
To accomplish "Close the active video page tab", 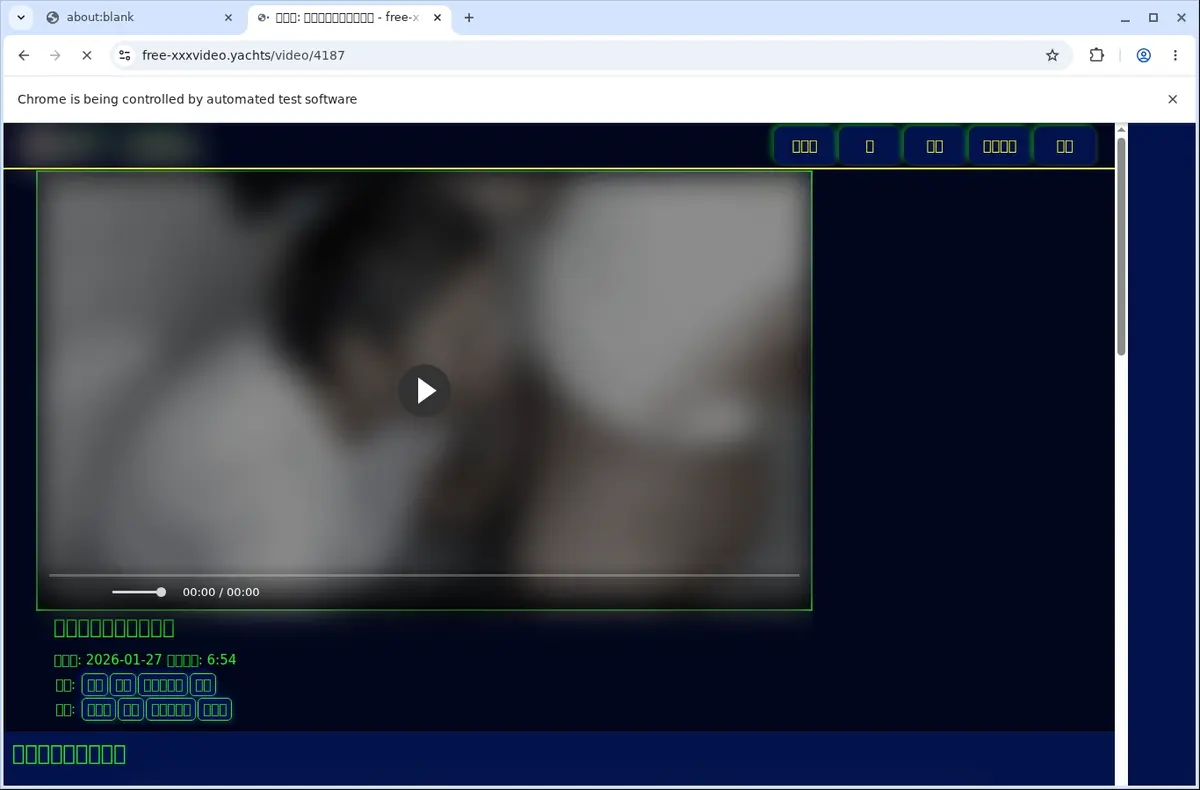I will click(438, 17).
